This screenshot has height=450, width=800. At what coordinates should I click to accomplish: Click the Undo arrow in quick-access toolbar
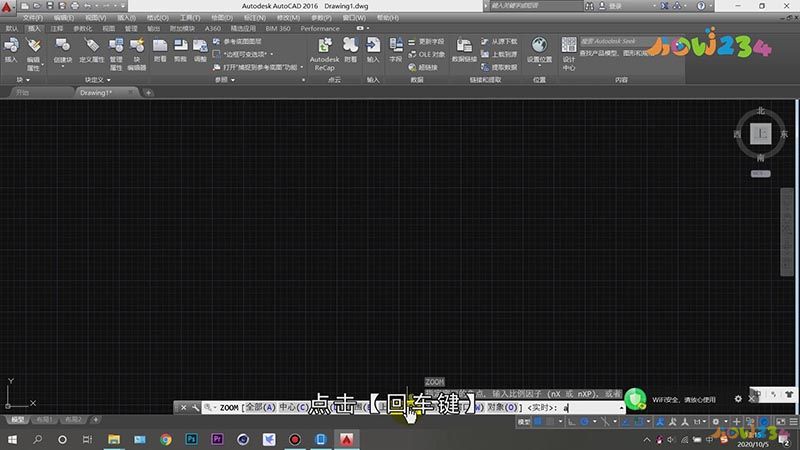87,6
